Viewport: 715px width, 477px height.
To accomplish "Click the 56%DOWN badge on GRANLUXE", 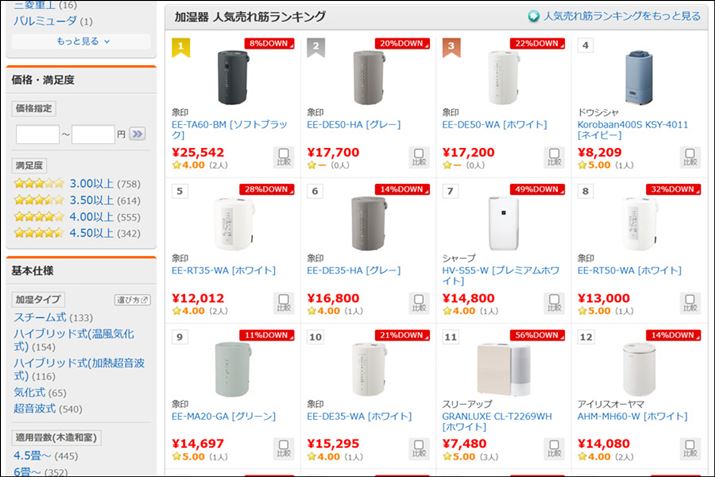I will pyautogui.click(x=537, y=335).
